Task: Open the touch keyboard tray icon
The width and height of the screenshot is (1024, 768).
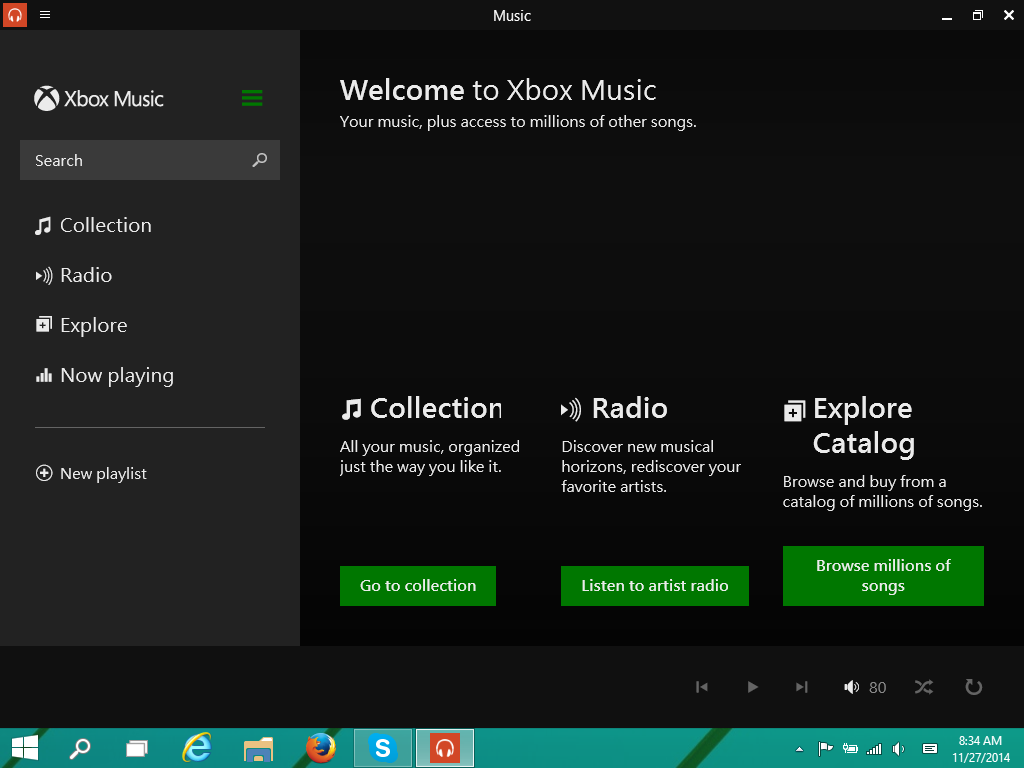Action: [930, 748]
